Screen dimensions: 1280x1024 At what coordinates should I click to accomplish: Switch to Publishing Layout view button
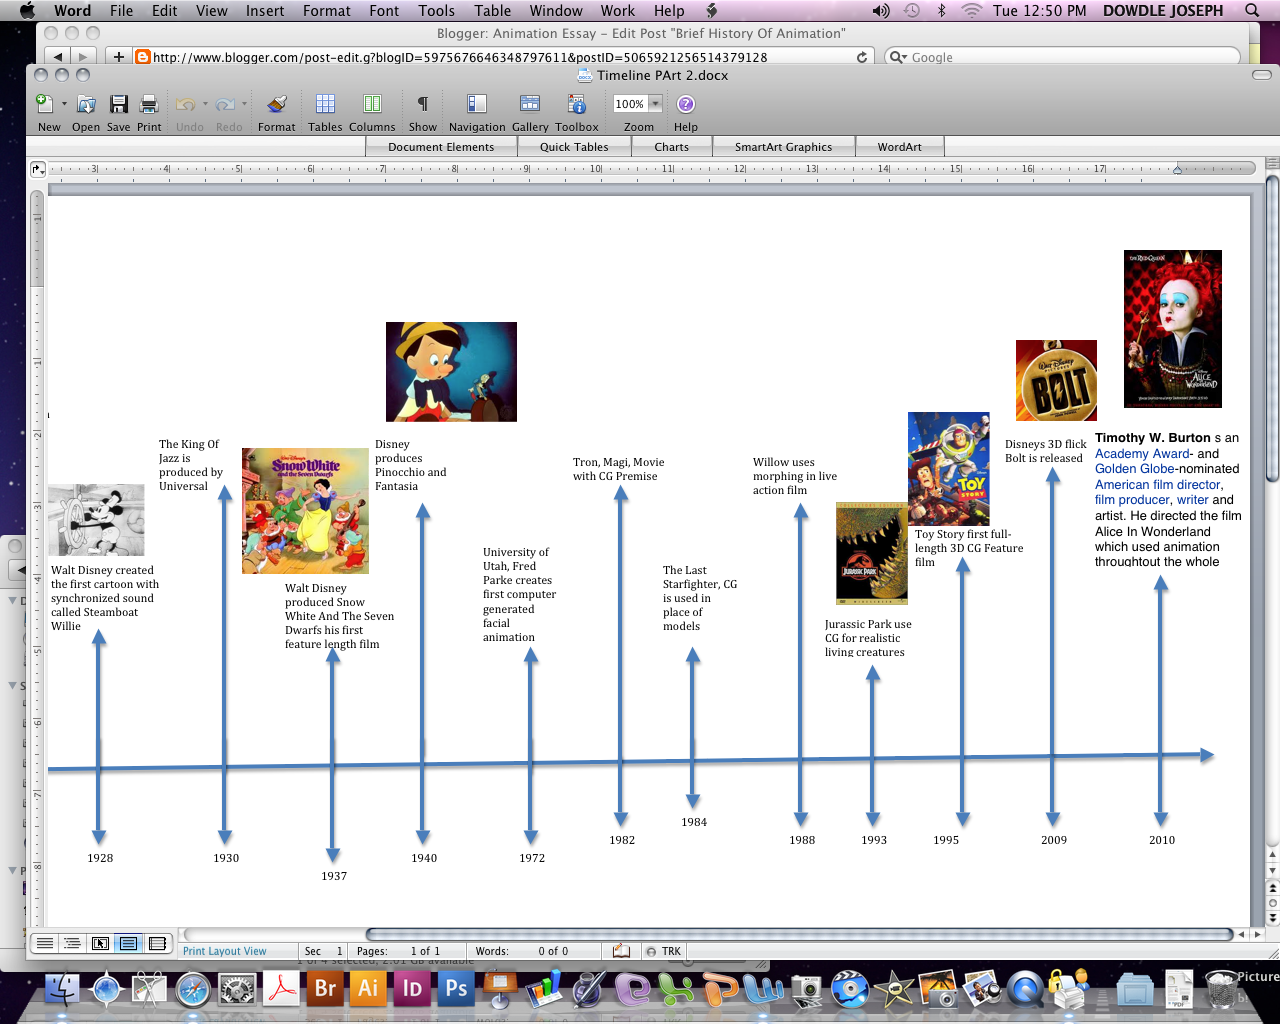[100, 943]
